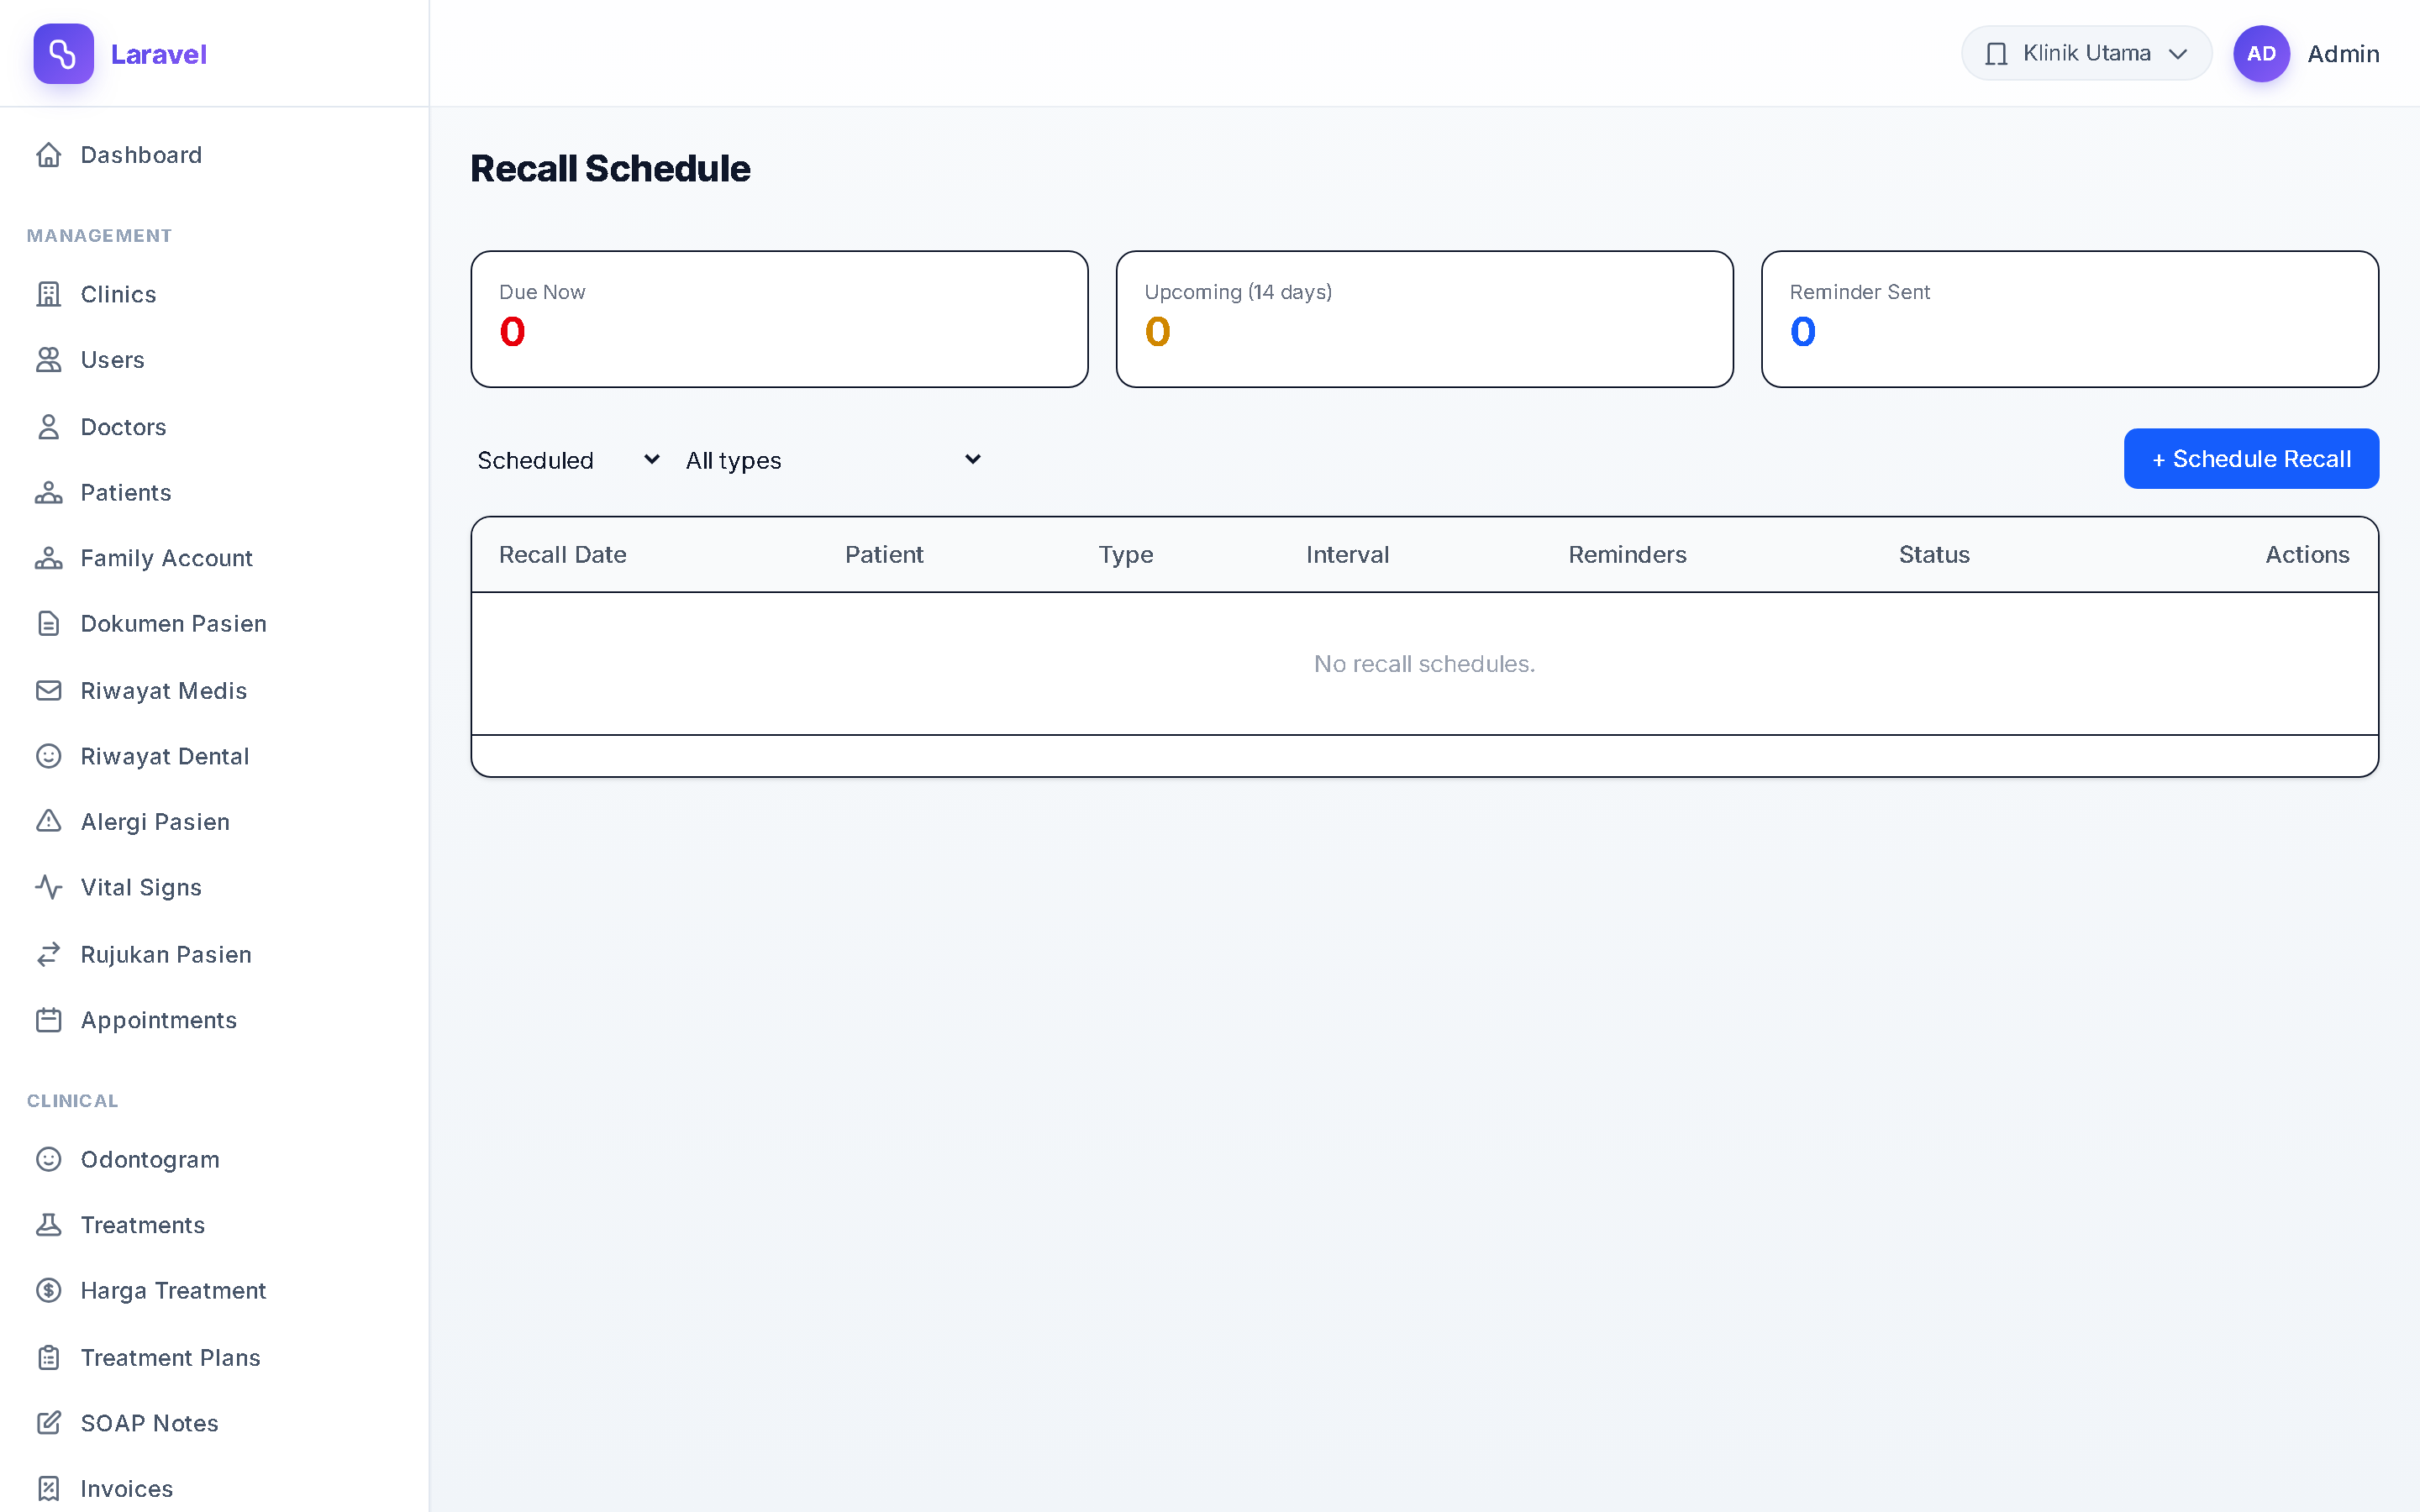
Task: Open Vital Signs menu item
Action: point(214,888)
